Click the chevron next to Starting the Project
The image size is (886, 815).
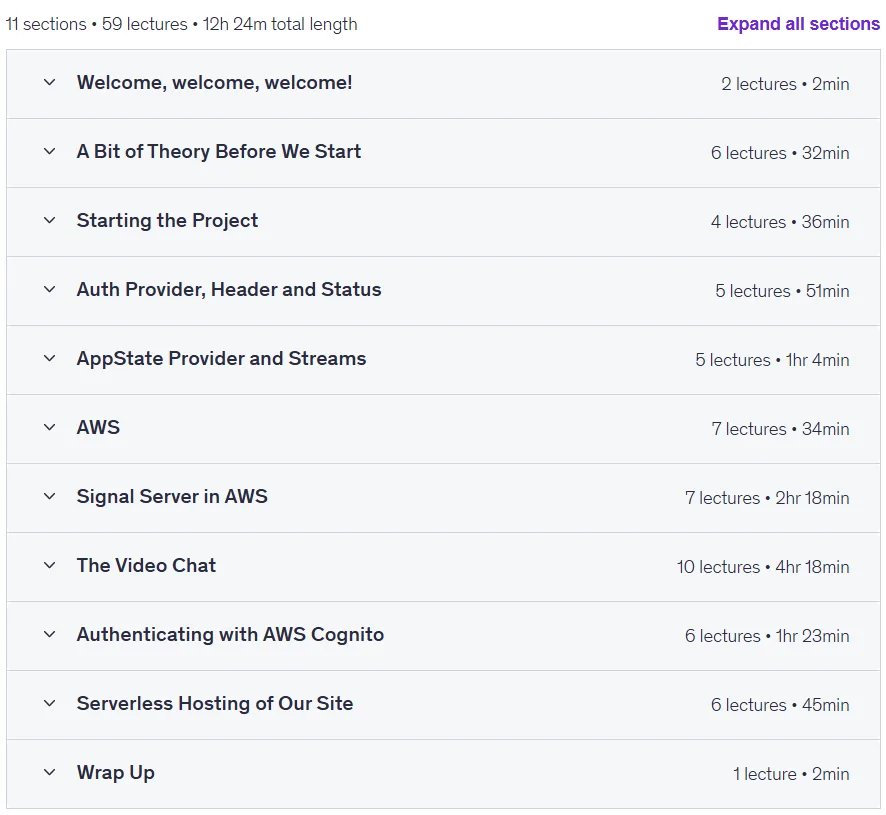coord(50,220)
